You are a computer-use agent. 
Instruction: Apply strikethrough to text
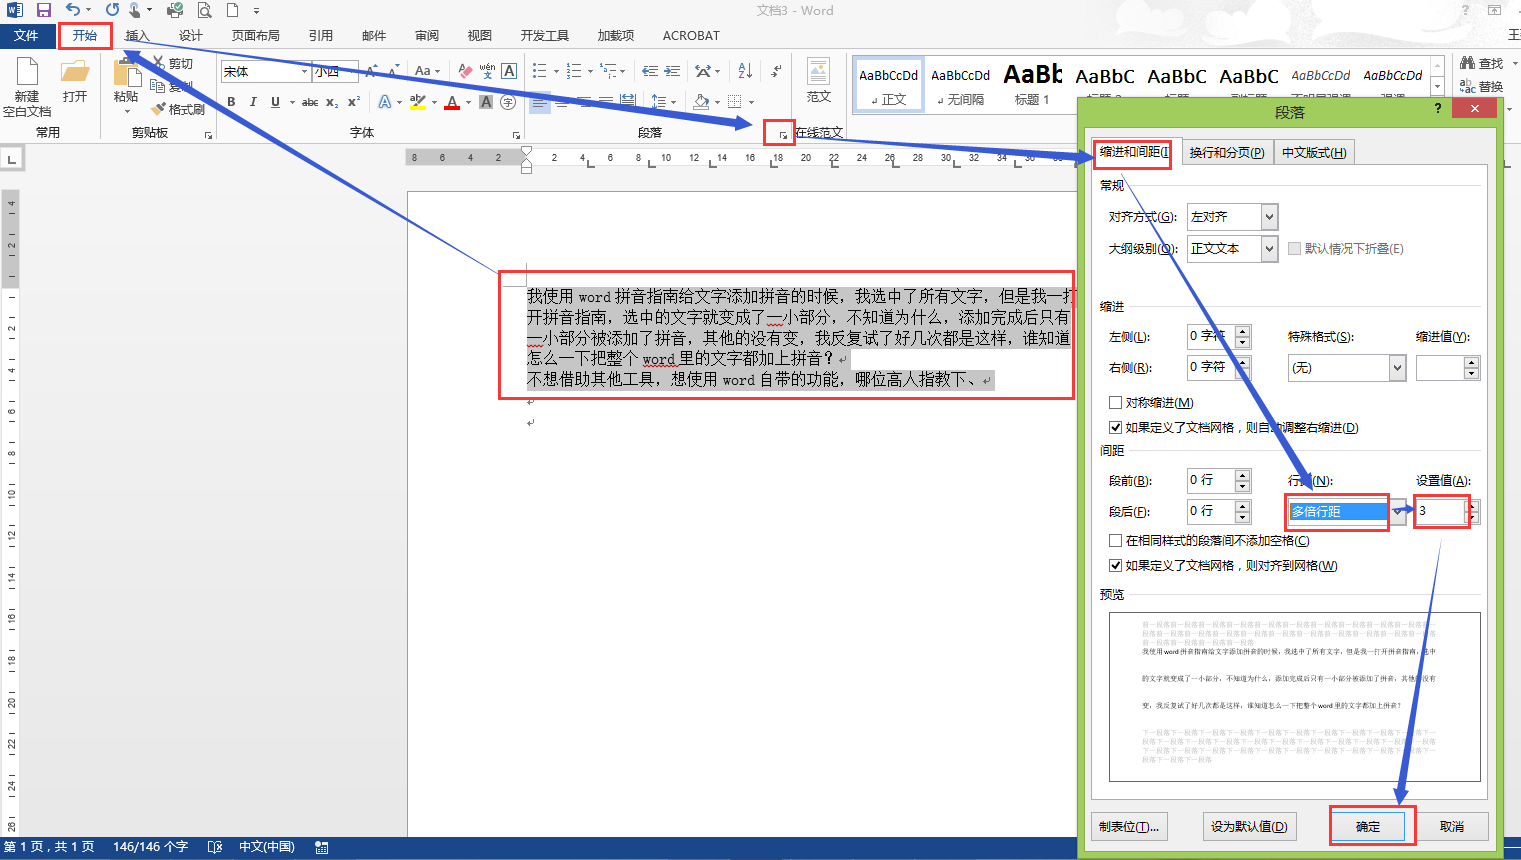click(x=310, y=102)
